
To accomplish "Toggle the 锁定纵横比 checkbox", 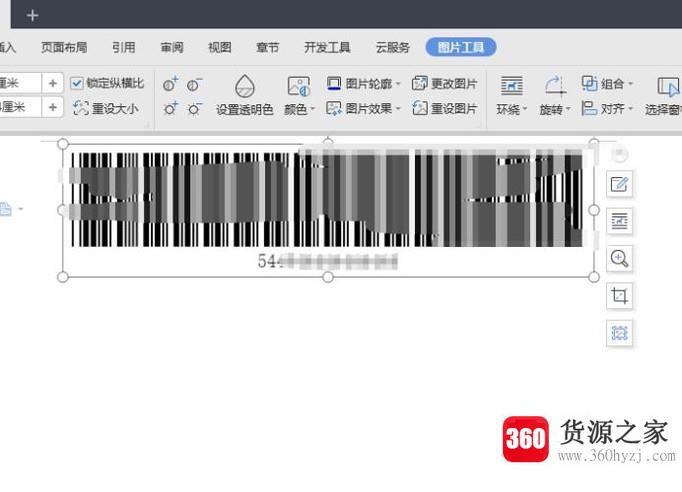I will tap(77, 83).
